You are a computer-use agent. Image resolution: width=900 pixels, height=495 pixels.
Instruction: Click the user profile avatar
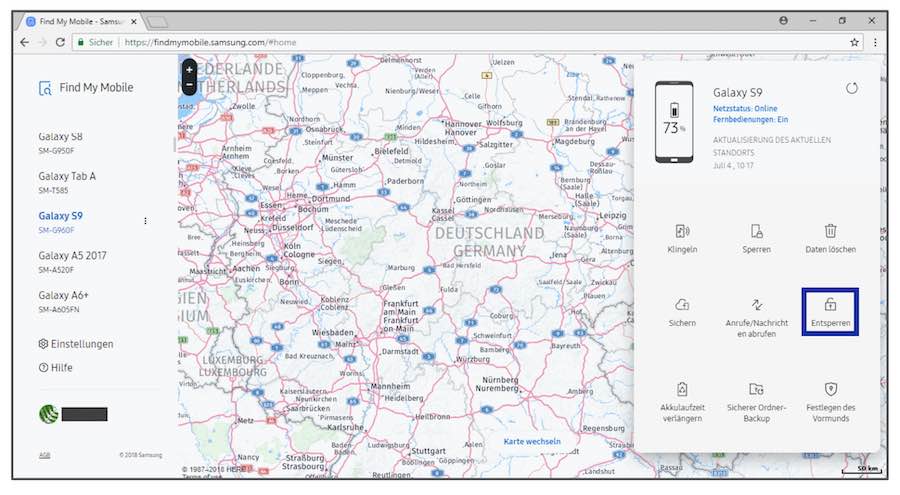click(x=48, y=414)
